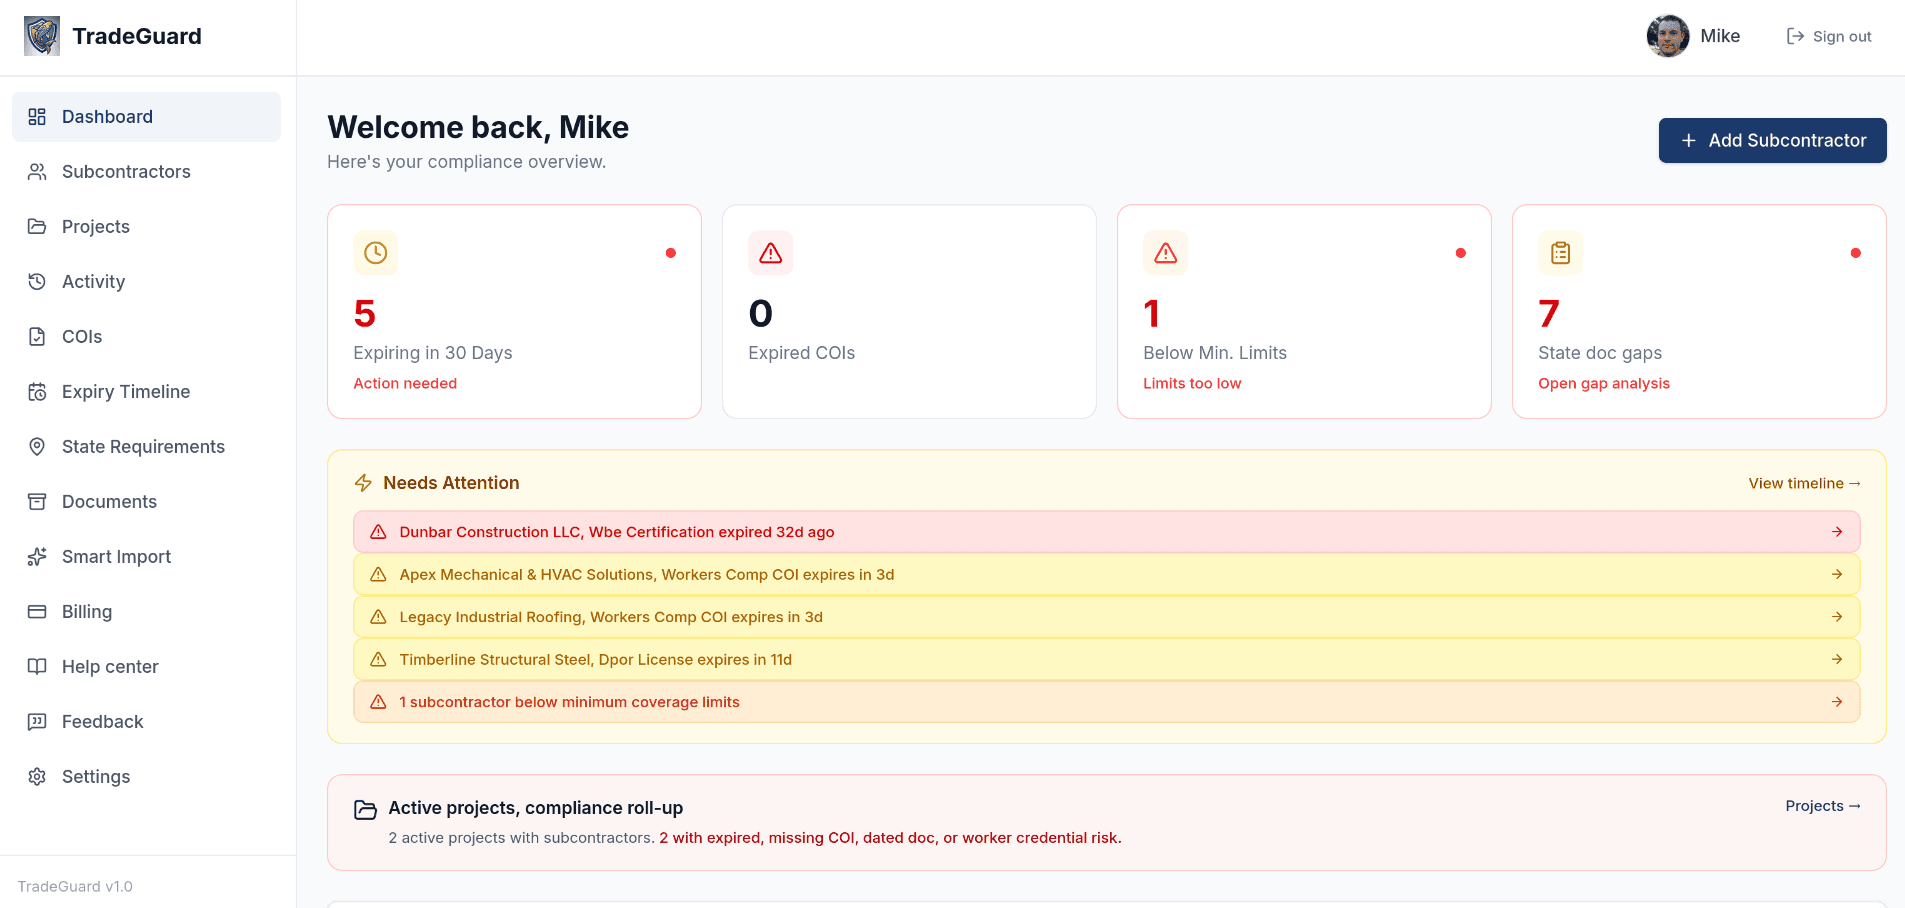Open the Projects sidebar item
This screenshot has height=908, width=1905.
pyautogui.click(x=146, y=227)
